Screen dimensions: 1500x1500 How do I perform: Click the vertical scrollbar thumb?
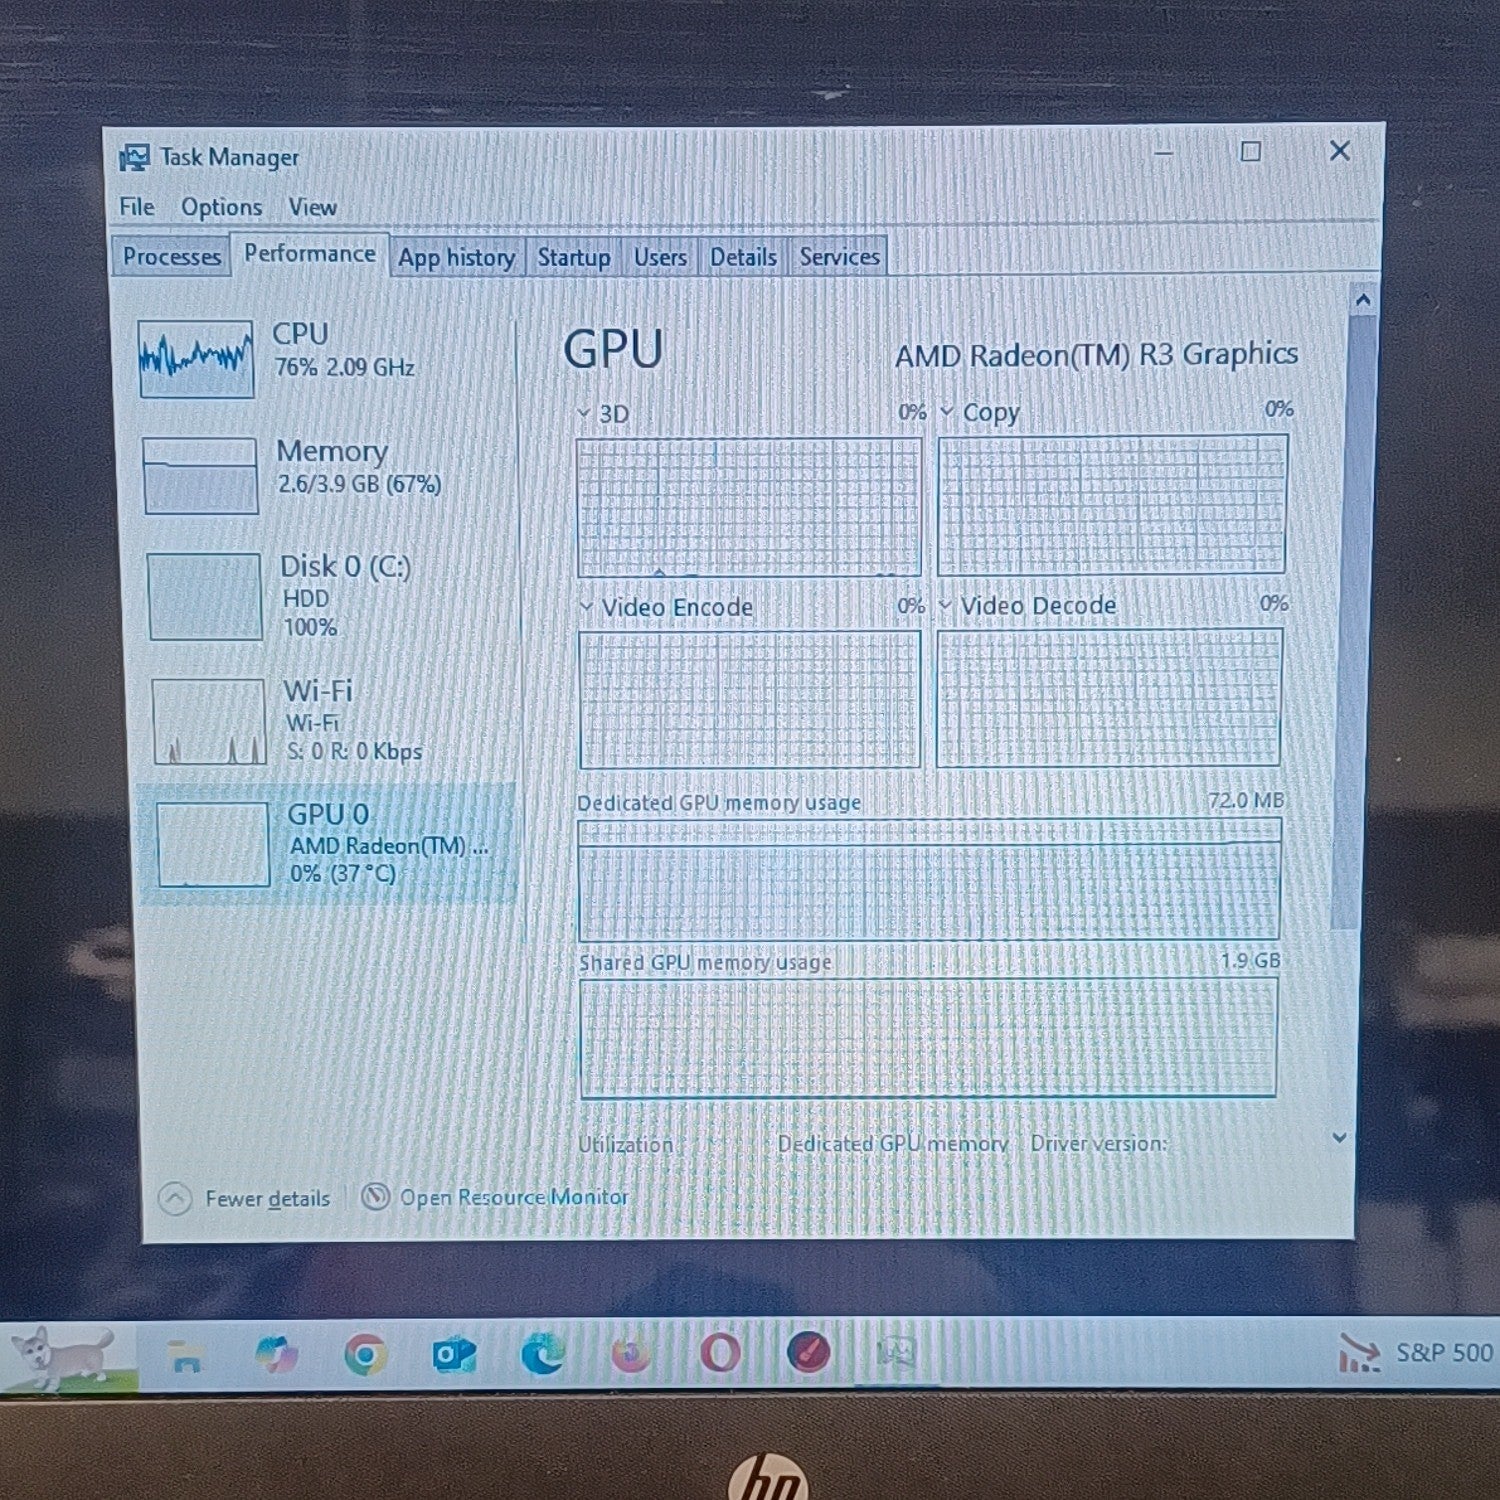click(1353, 620)
